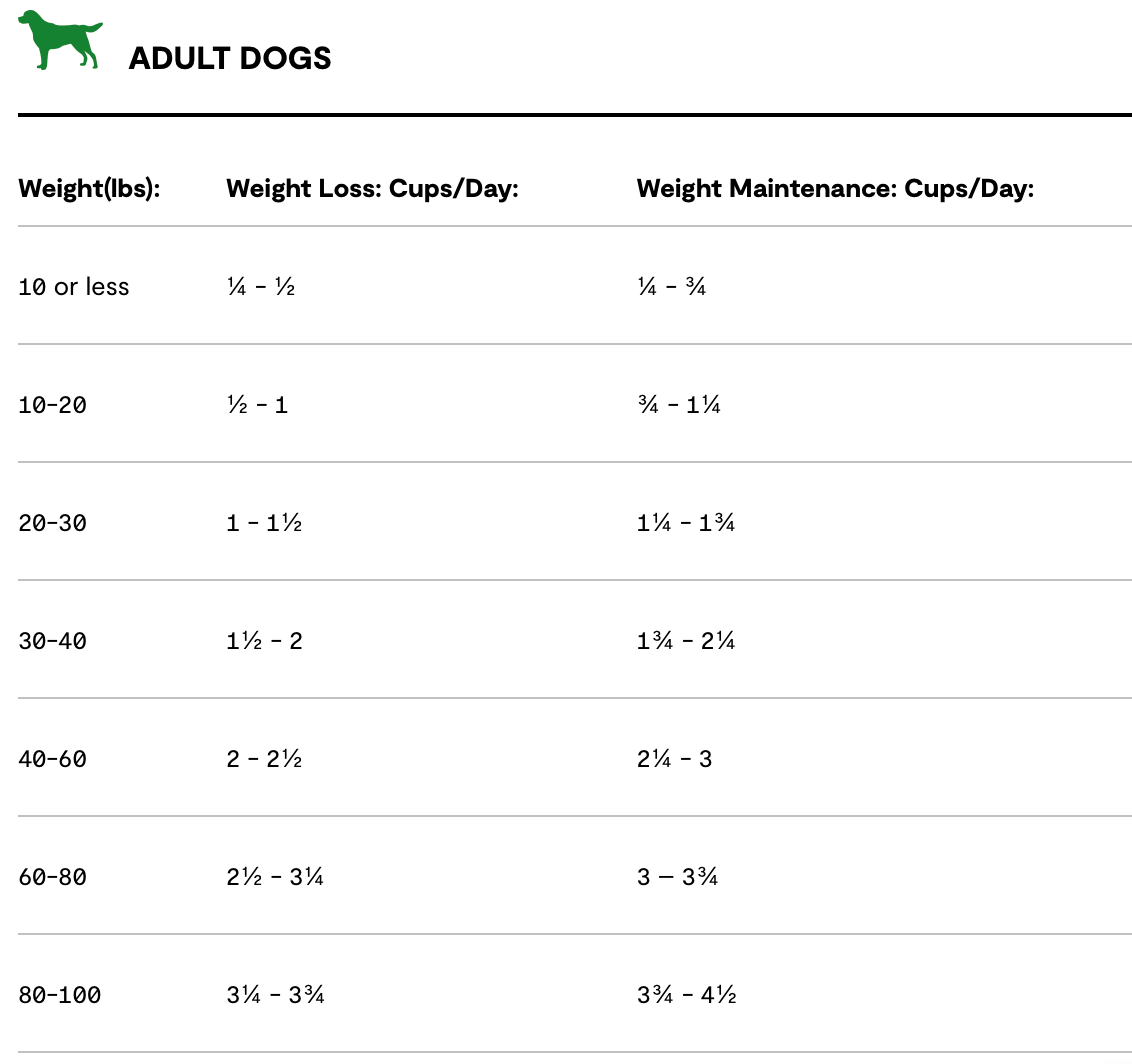Select the "10 or less" weight cell

click(x=74, y=287)
